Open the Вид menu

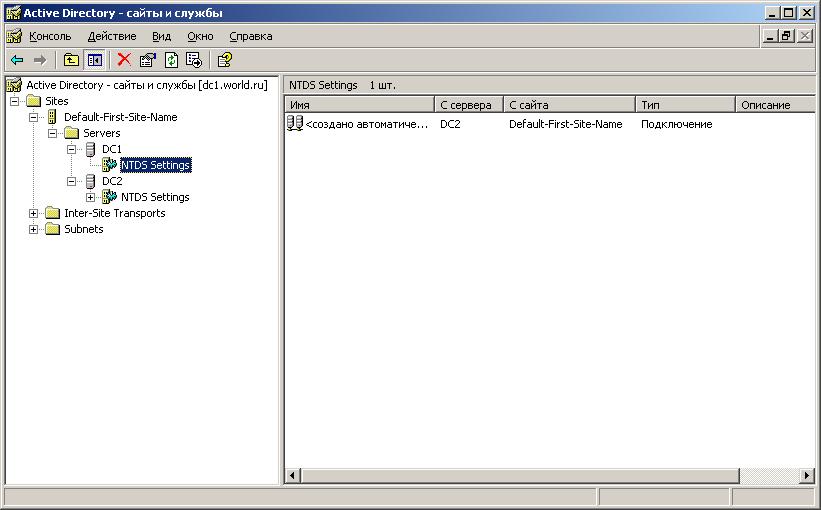(x=161, y=36)
